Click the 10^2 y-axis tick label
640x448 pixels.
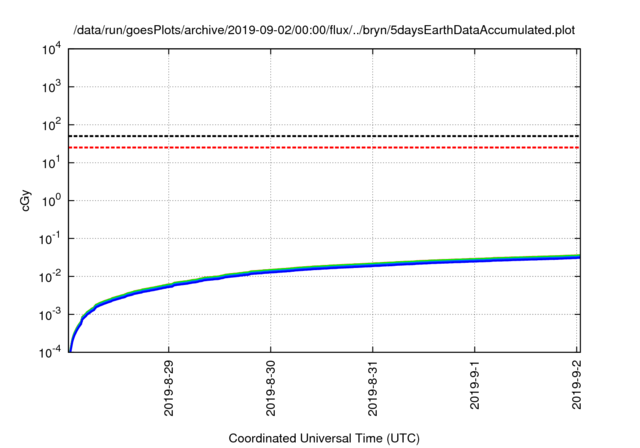click(x=51, y=125)
